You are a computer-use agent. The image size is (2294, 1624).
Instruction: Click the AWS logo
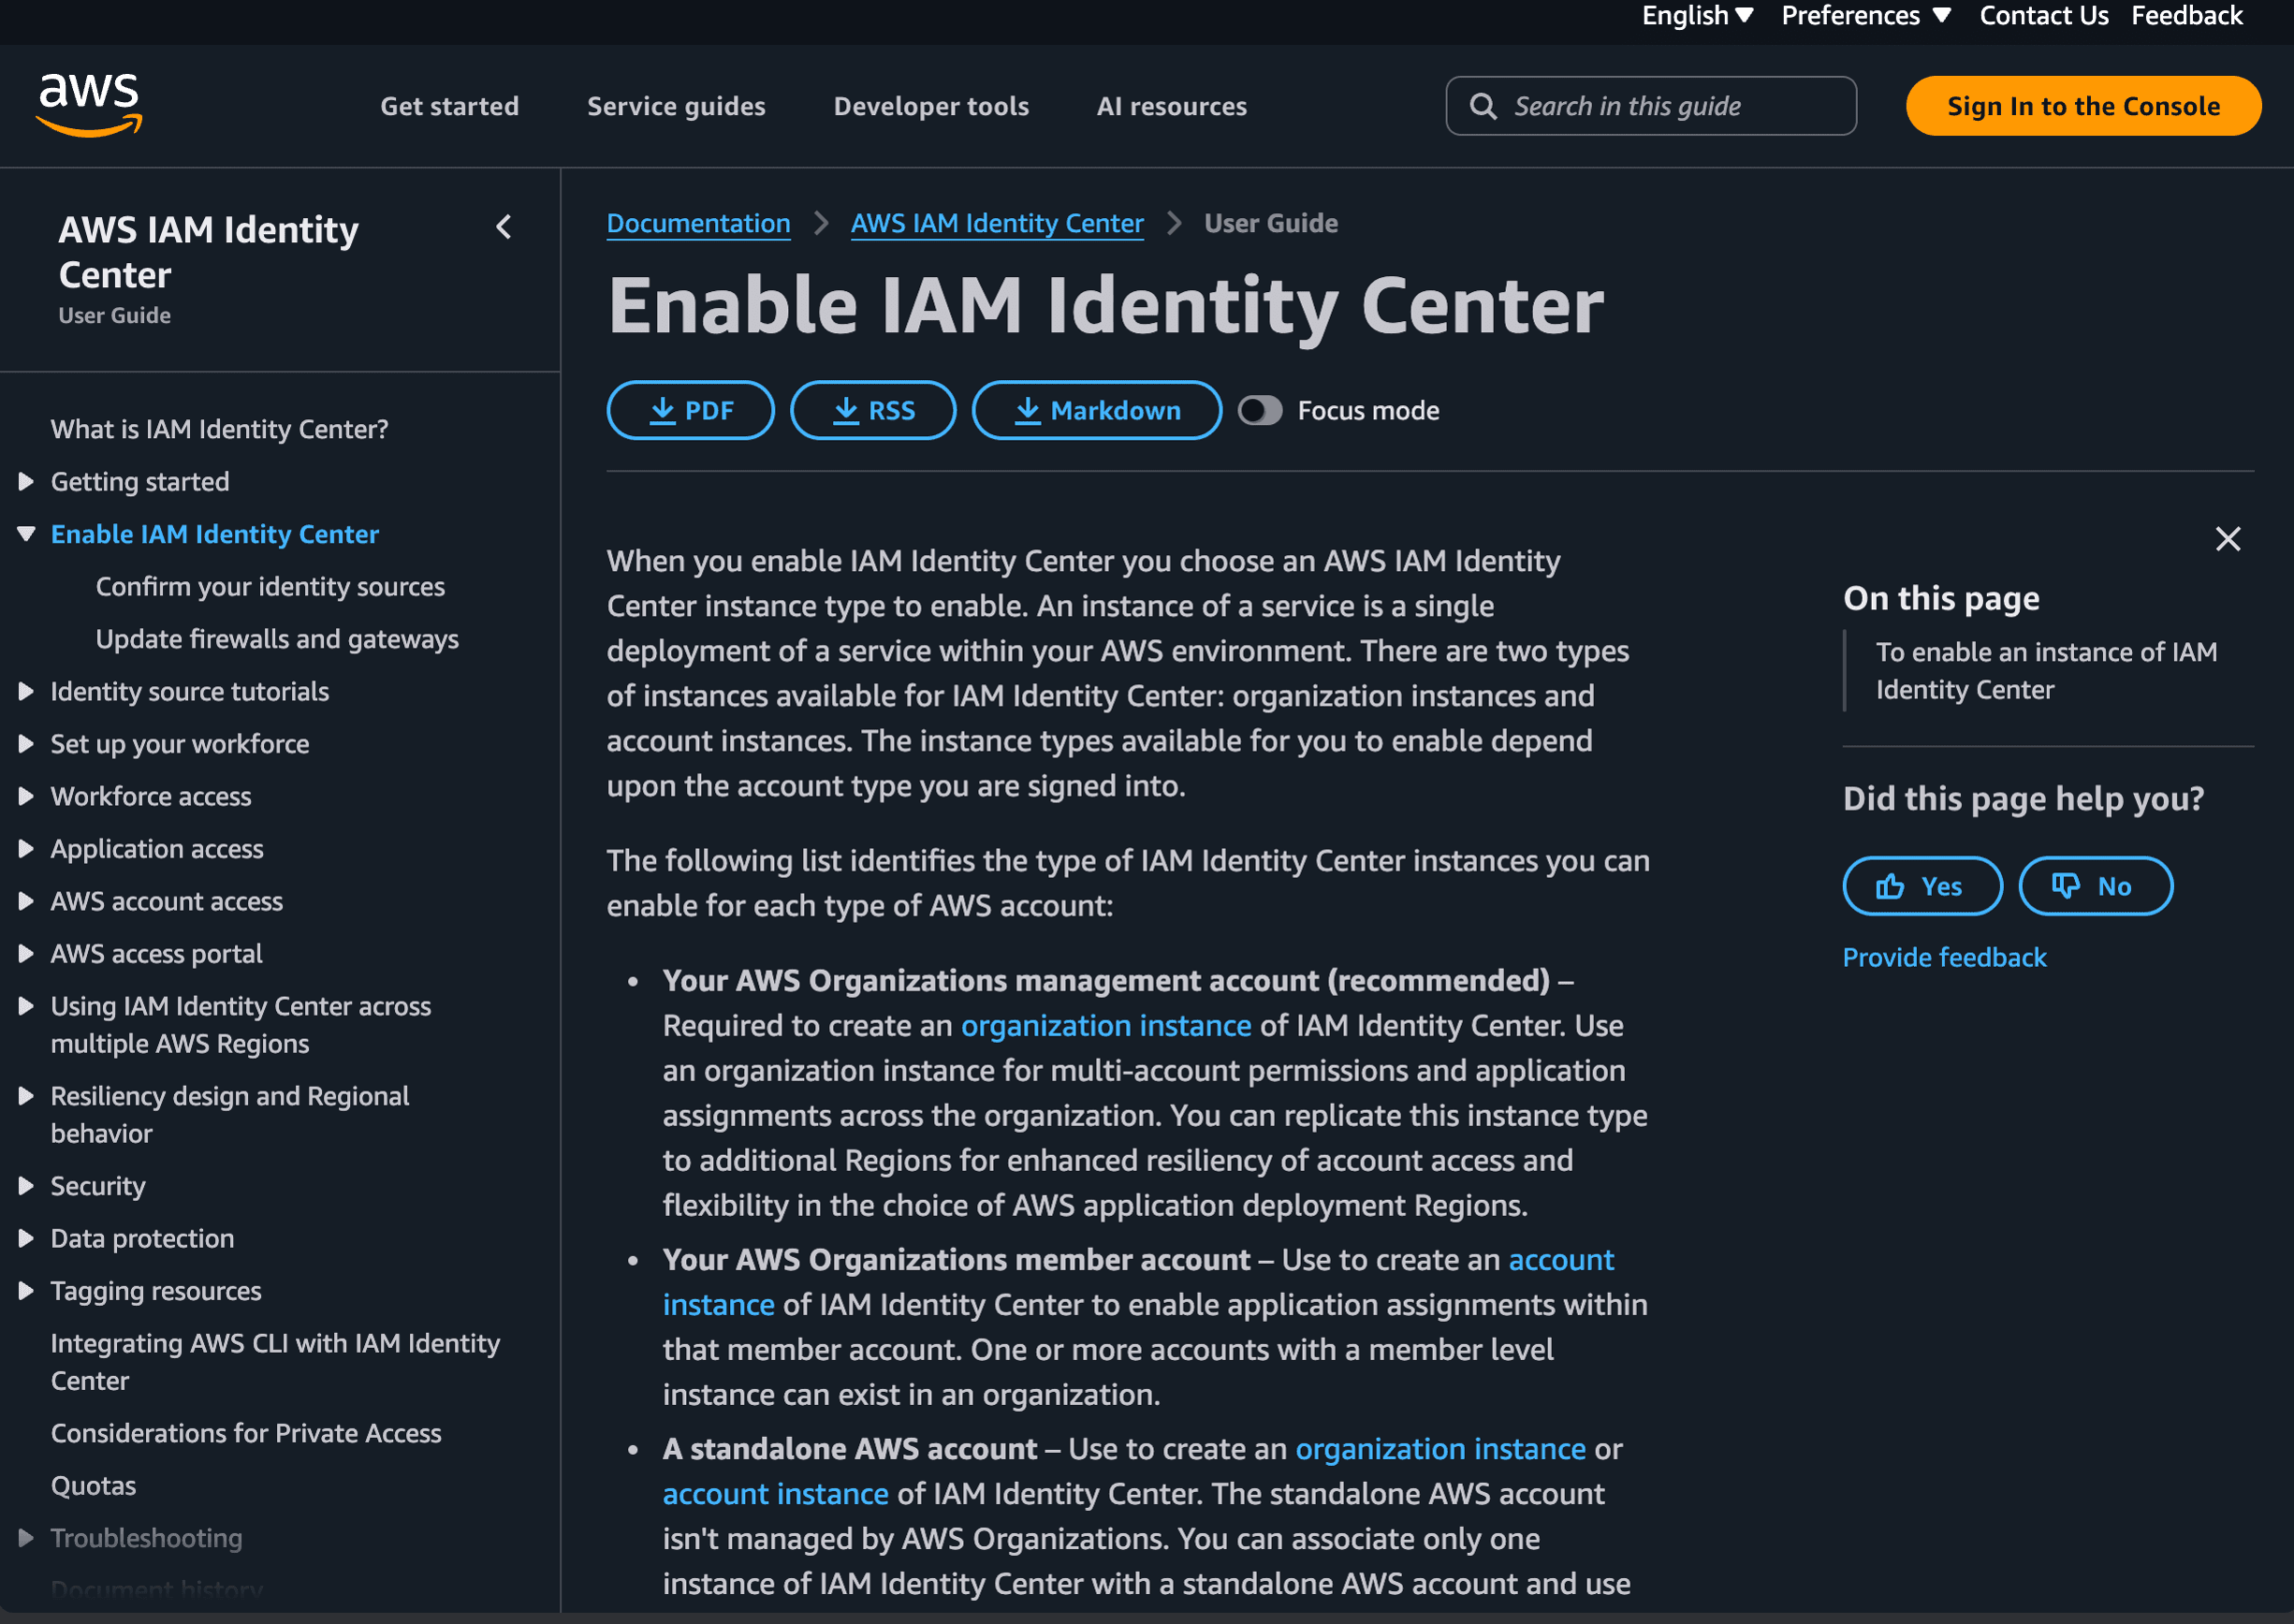pos(90,104)
